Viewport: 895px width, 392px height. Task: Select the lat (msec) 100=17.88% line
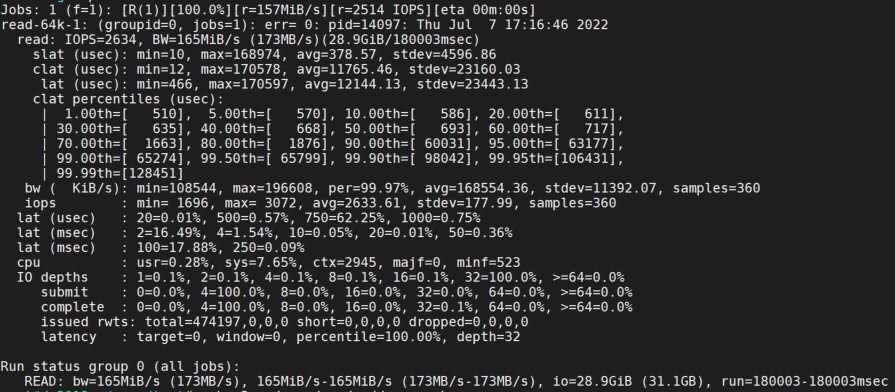tap(160, 248)
